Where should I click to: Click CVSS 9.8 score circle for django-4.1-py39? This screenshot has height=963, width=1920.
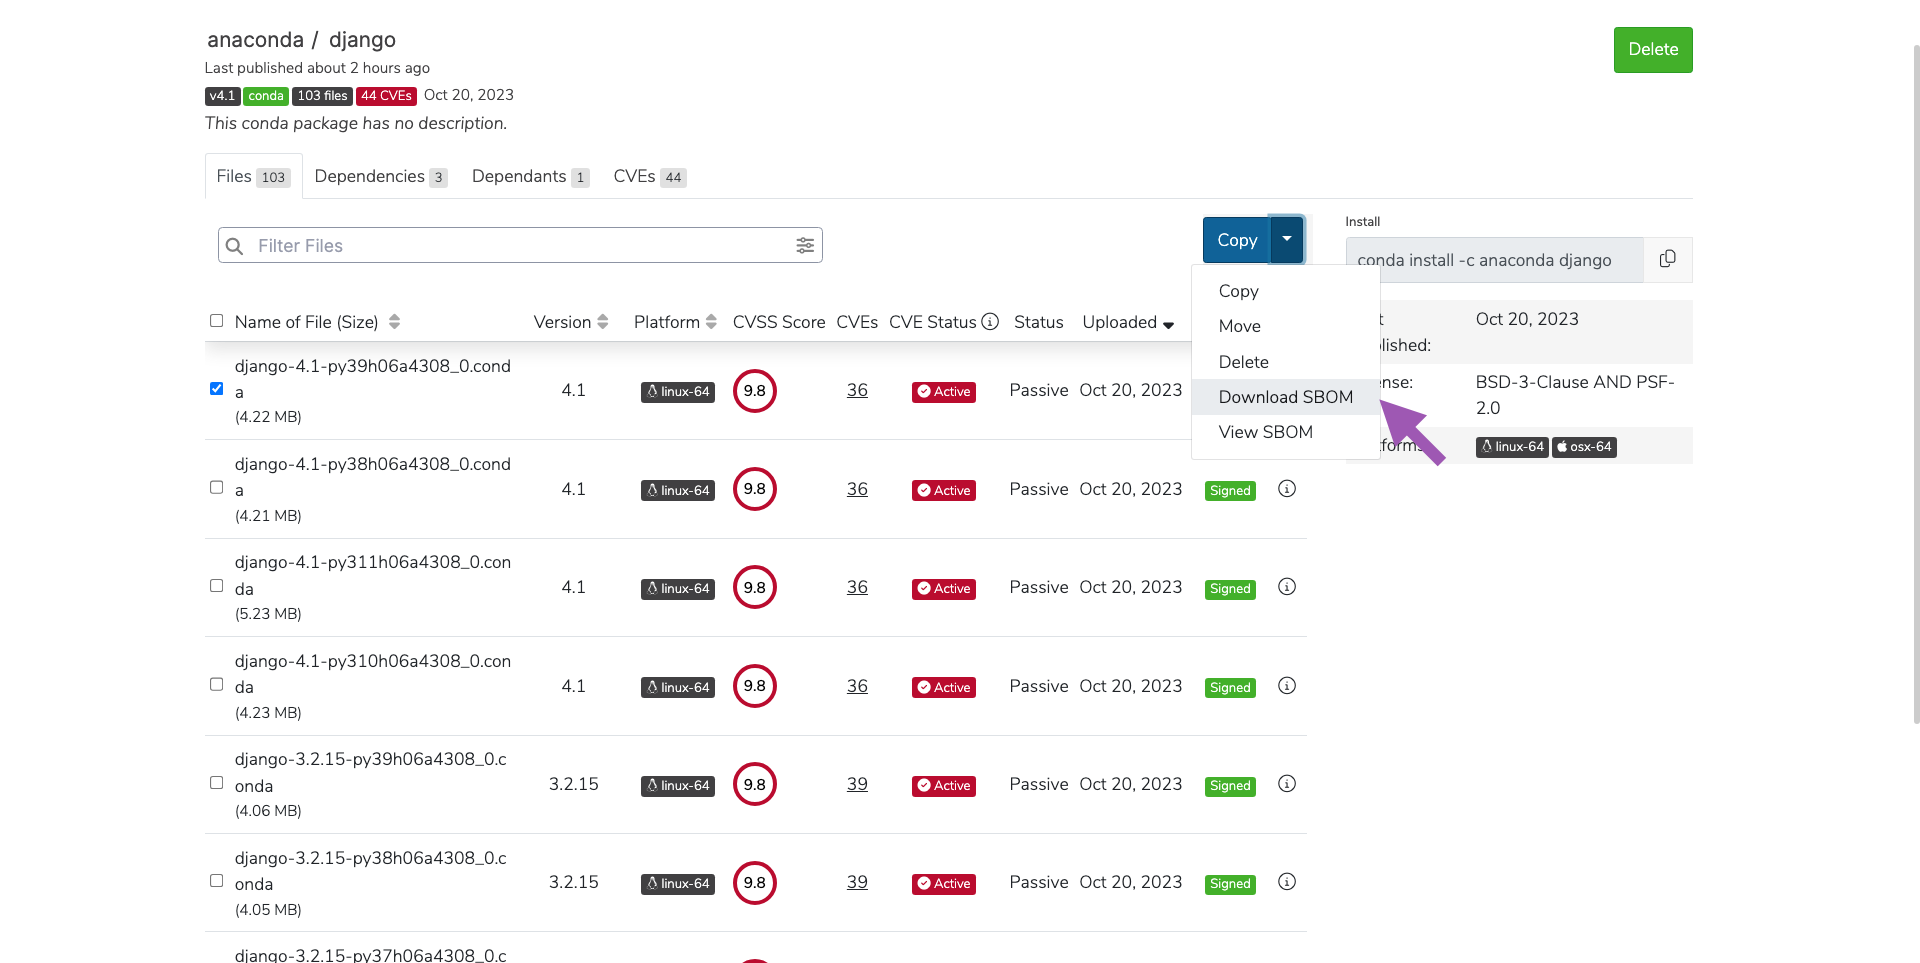(x=755, y=391)
